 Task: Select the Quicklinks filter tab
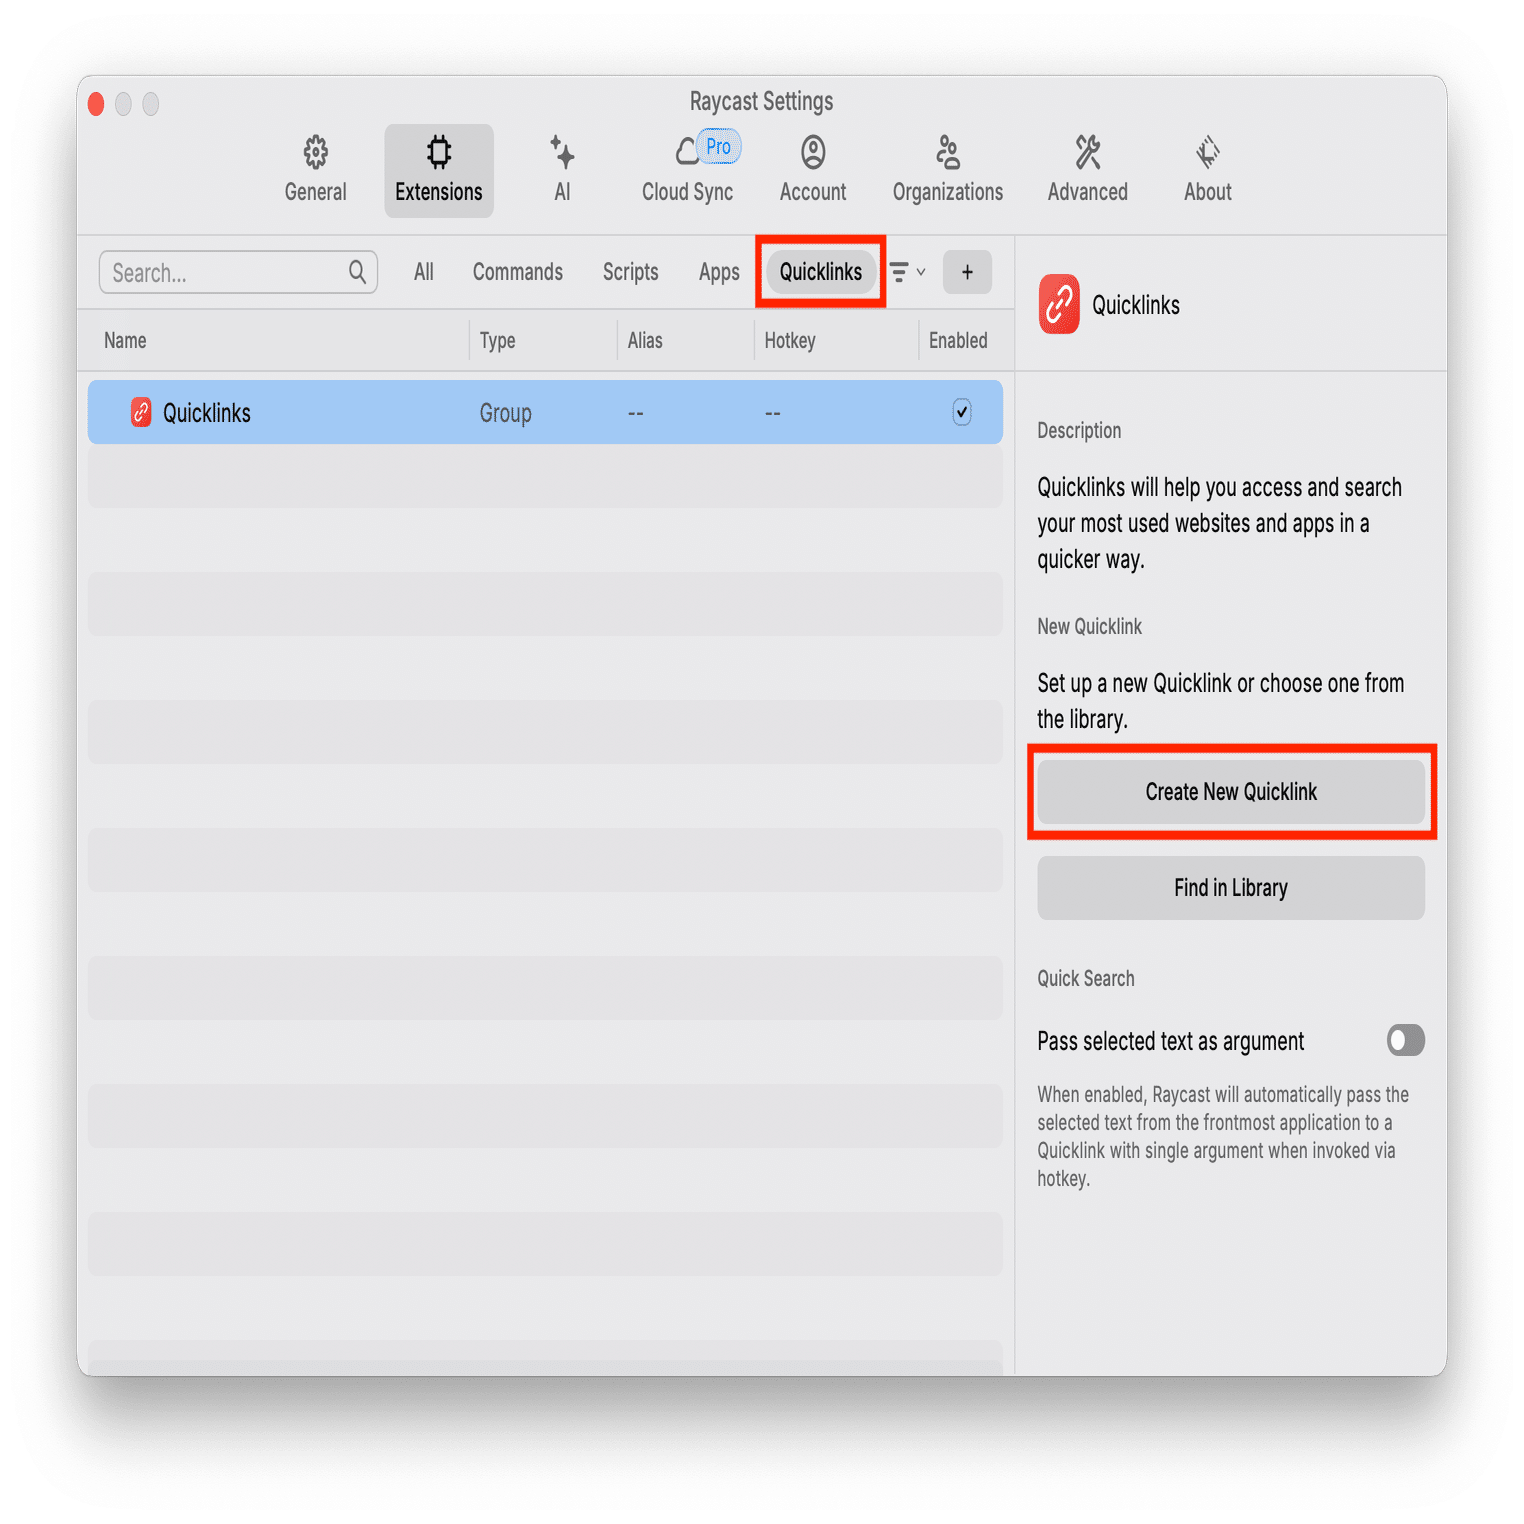[820, 272]
